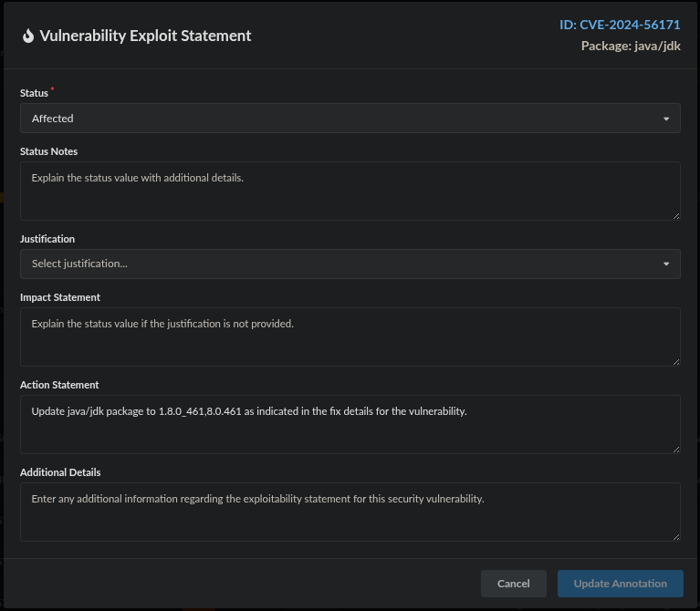Click the Action Statement resize grip
The height and width of the screenshot is (611, 700).
[676, 448]
